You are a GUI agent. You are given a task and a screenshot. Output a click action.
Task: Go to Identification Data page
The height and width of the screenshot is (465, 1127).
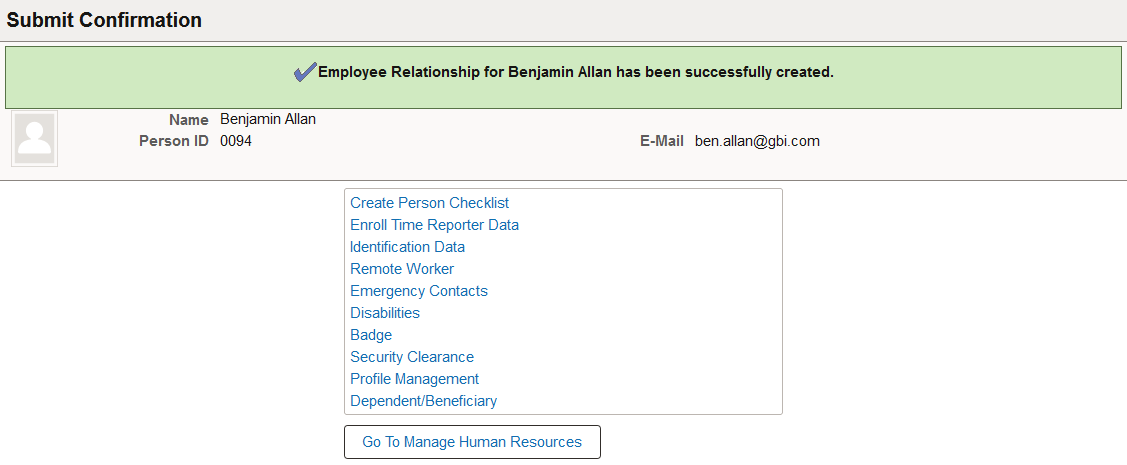click(408, 247)
